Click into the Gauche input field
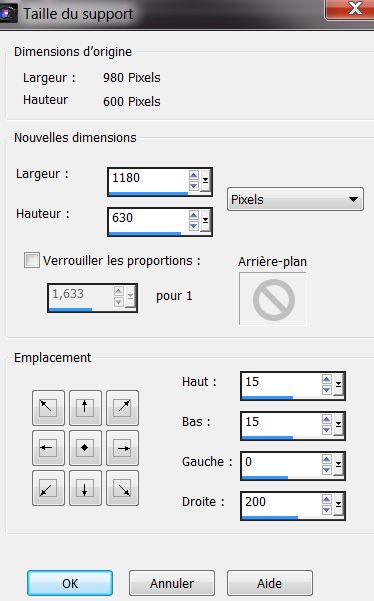The height and width of the screenshot is (601, 374). (282, 463)
